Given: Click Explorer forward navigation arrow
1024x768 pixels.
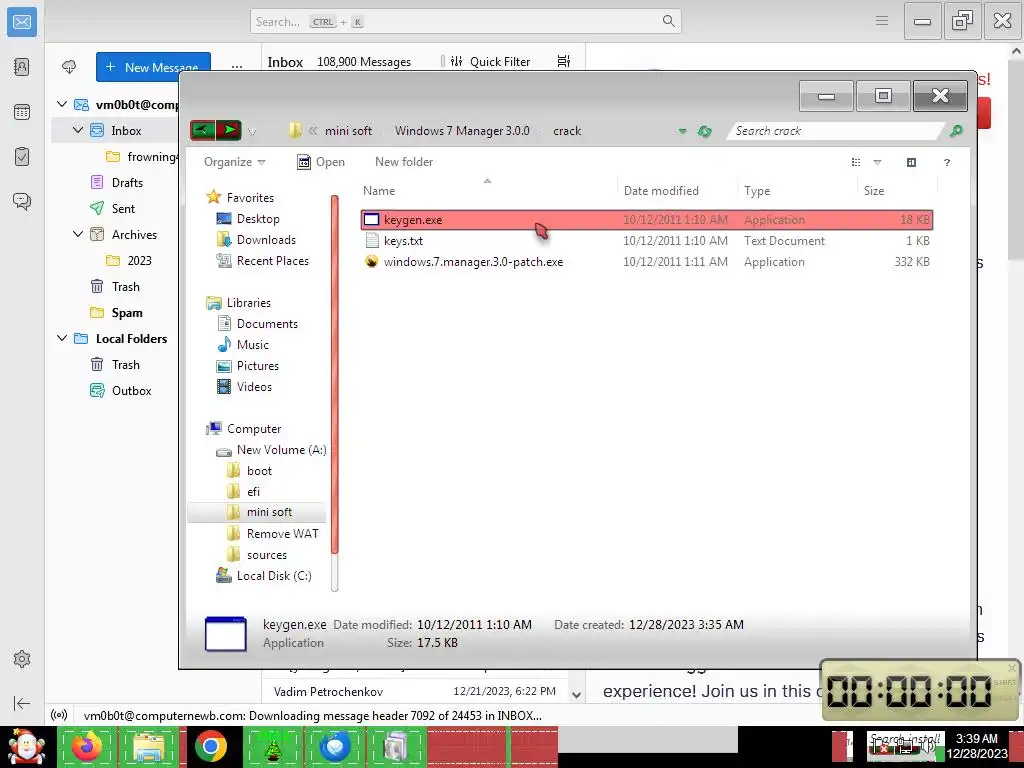Looking at the screenshot, I should [x=229, y=130].
